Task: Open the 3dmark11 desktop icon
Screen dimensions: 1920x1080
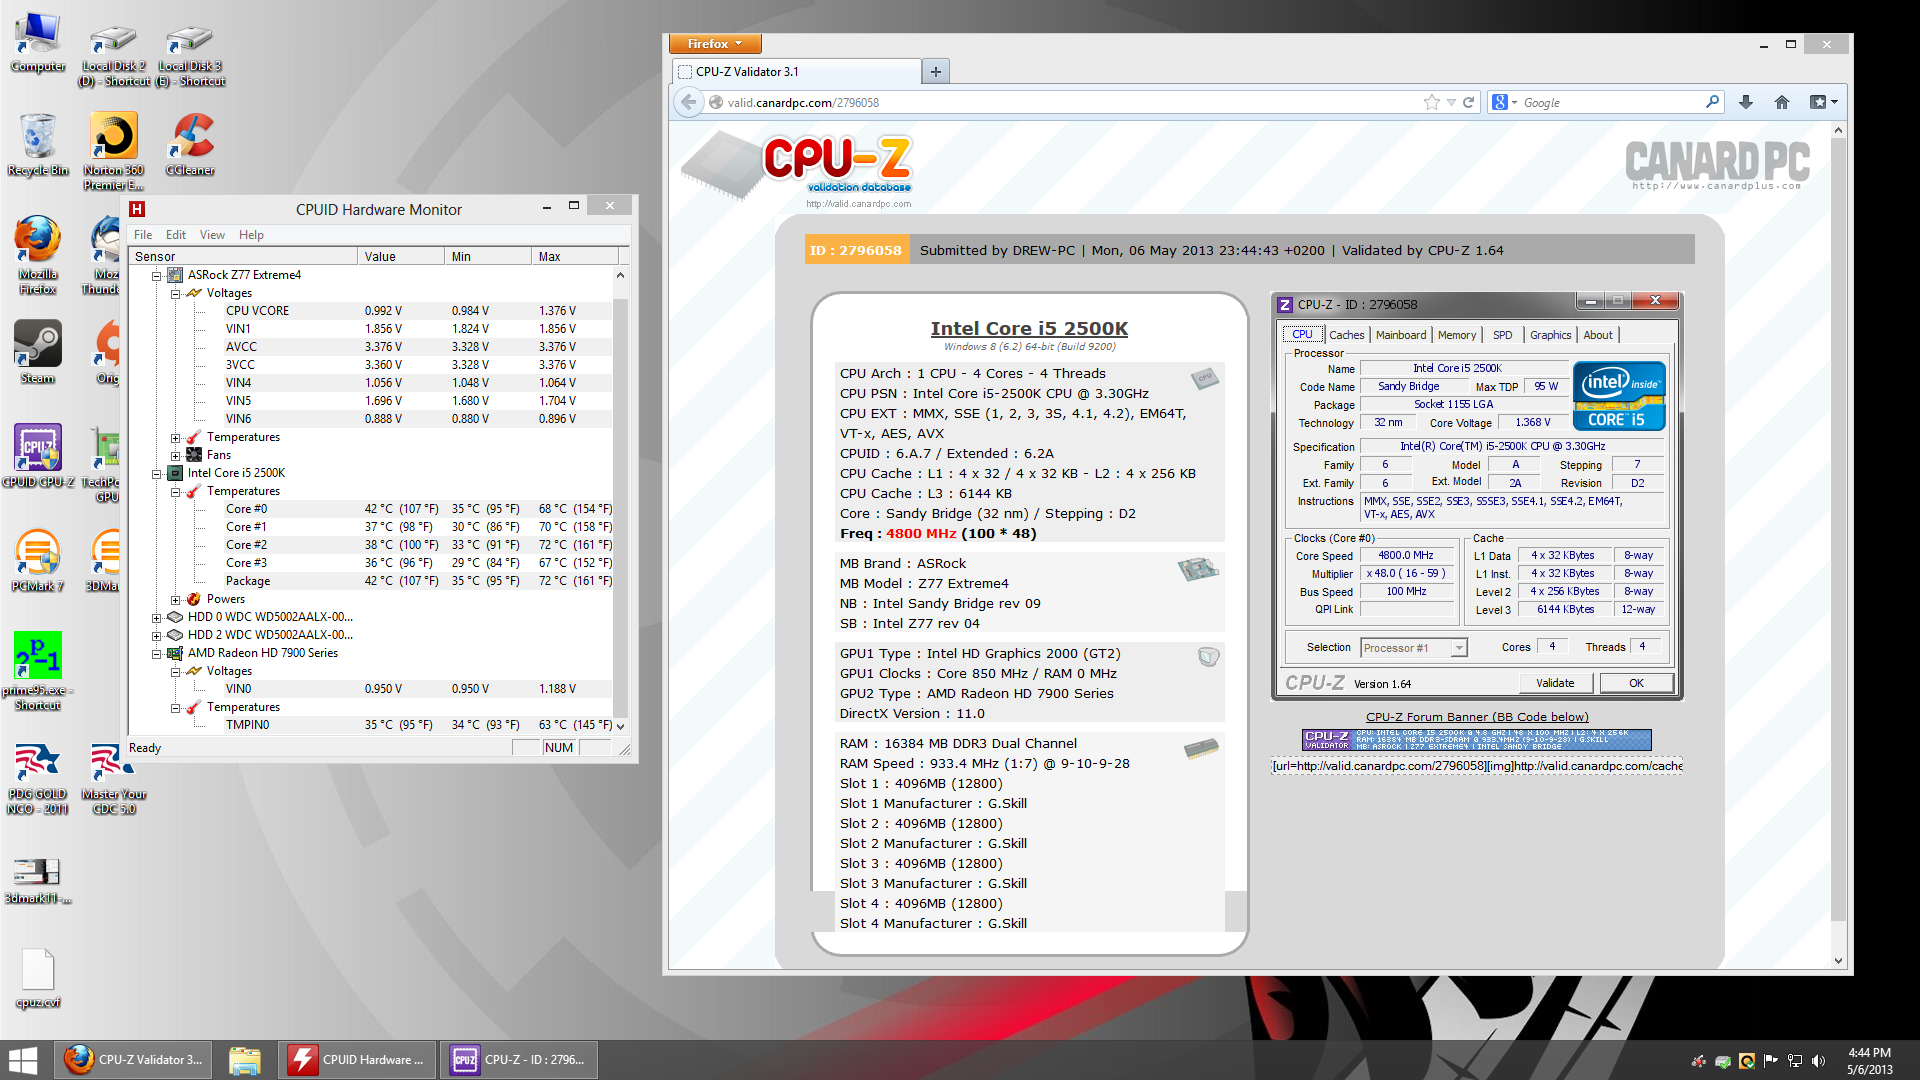Action: (x=38, y=880)
